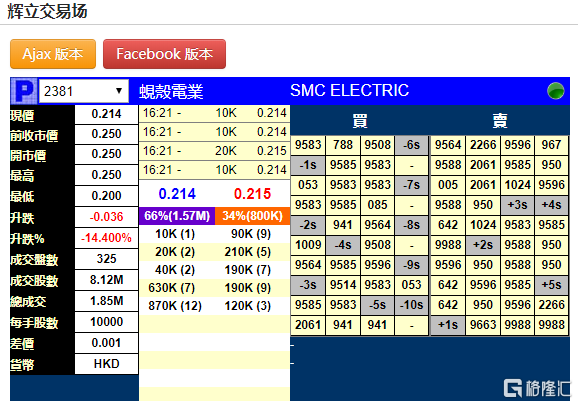Click the ask queue entry 210K (5)
This screenshot has width=578, height=405.
tap(248, 252)
